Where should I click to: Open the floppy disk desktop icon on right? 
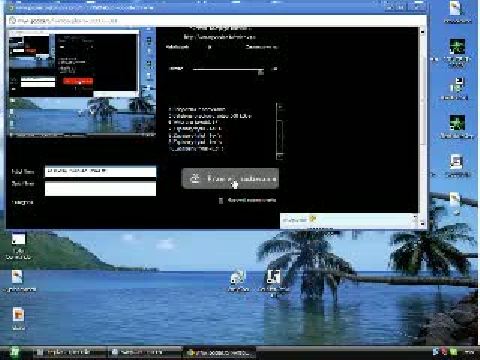(457, 85)
